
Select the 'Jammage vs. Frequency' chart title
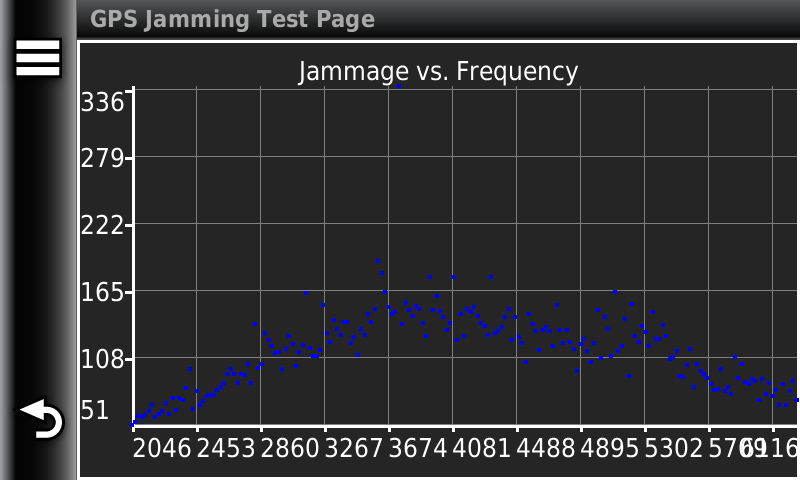pyautogui.click(x=438, y=71)
